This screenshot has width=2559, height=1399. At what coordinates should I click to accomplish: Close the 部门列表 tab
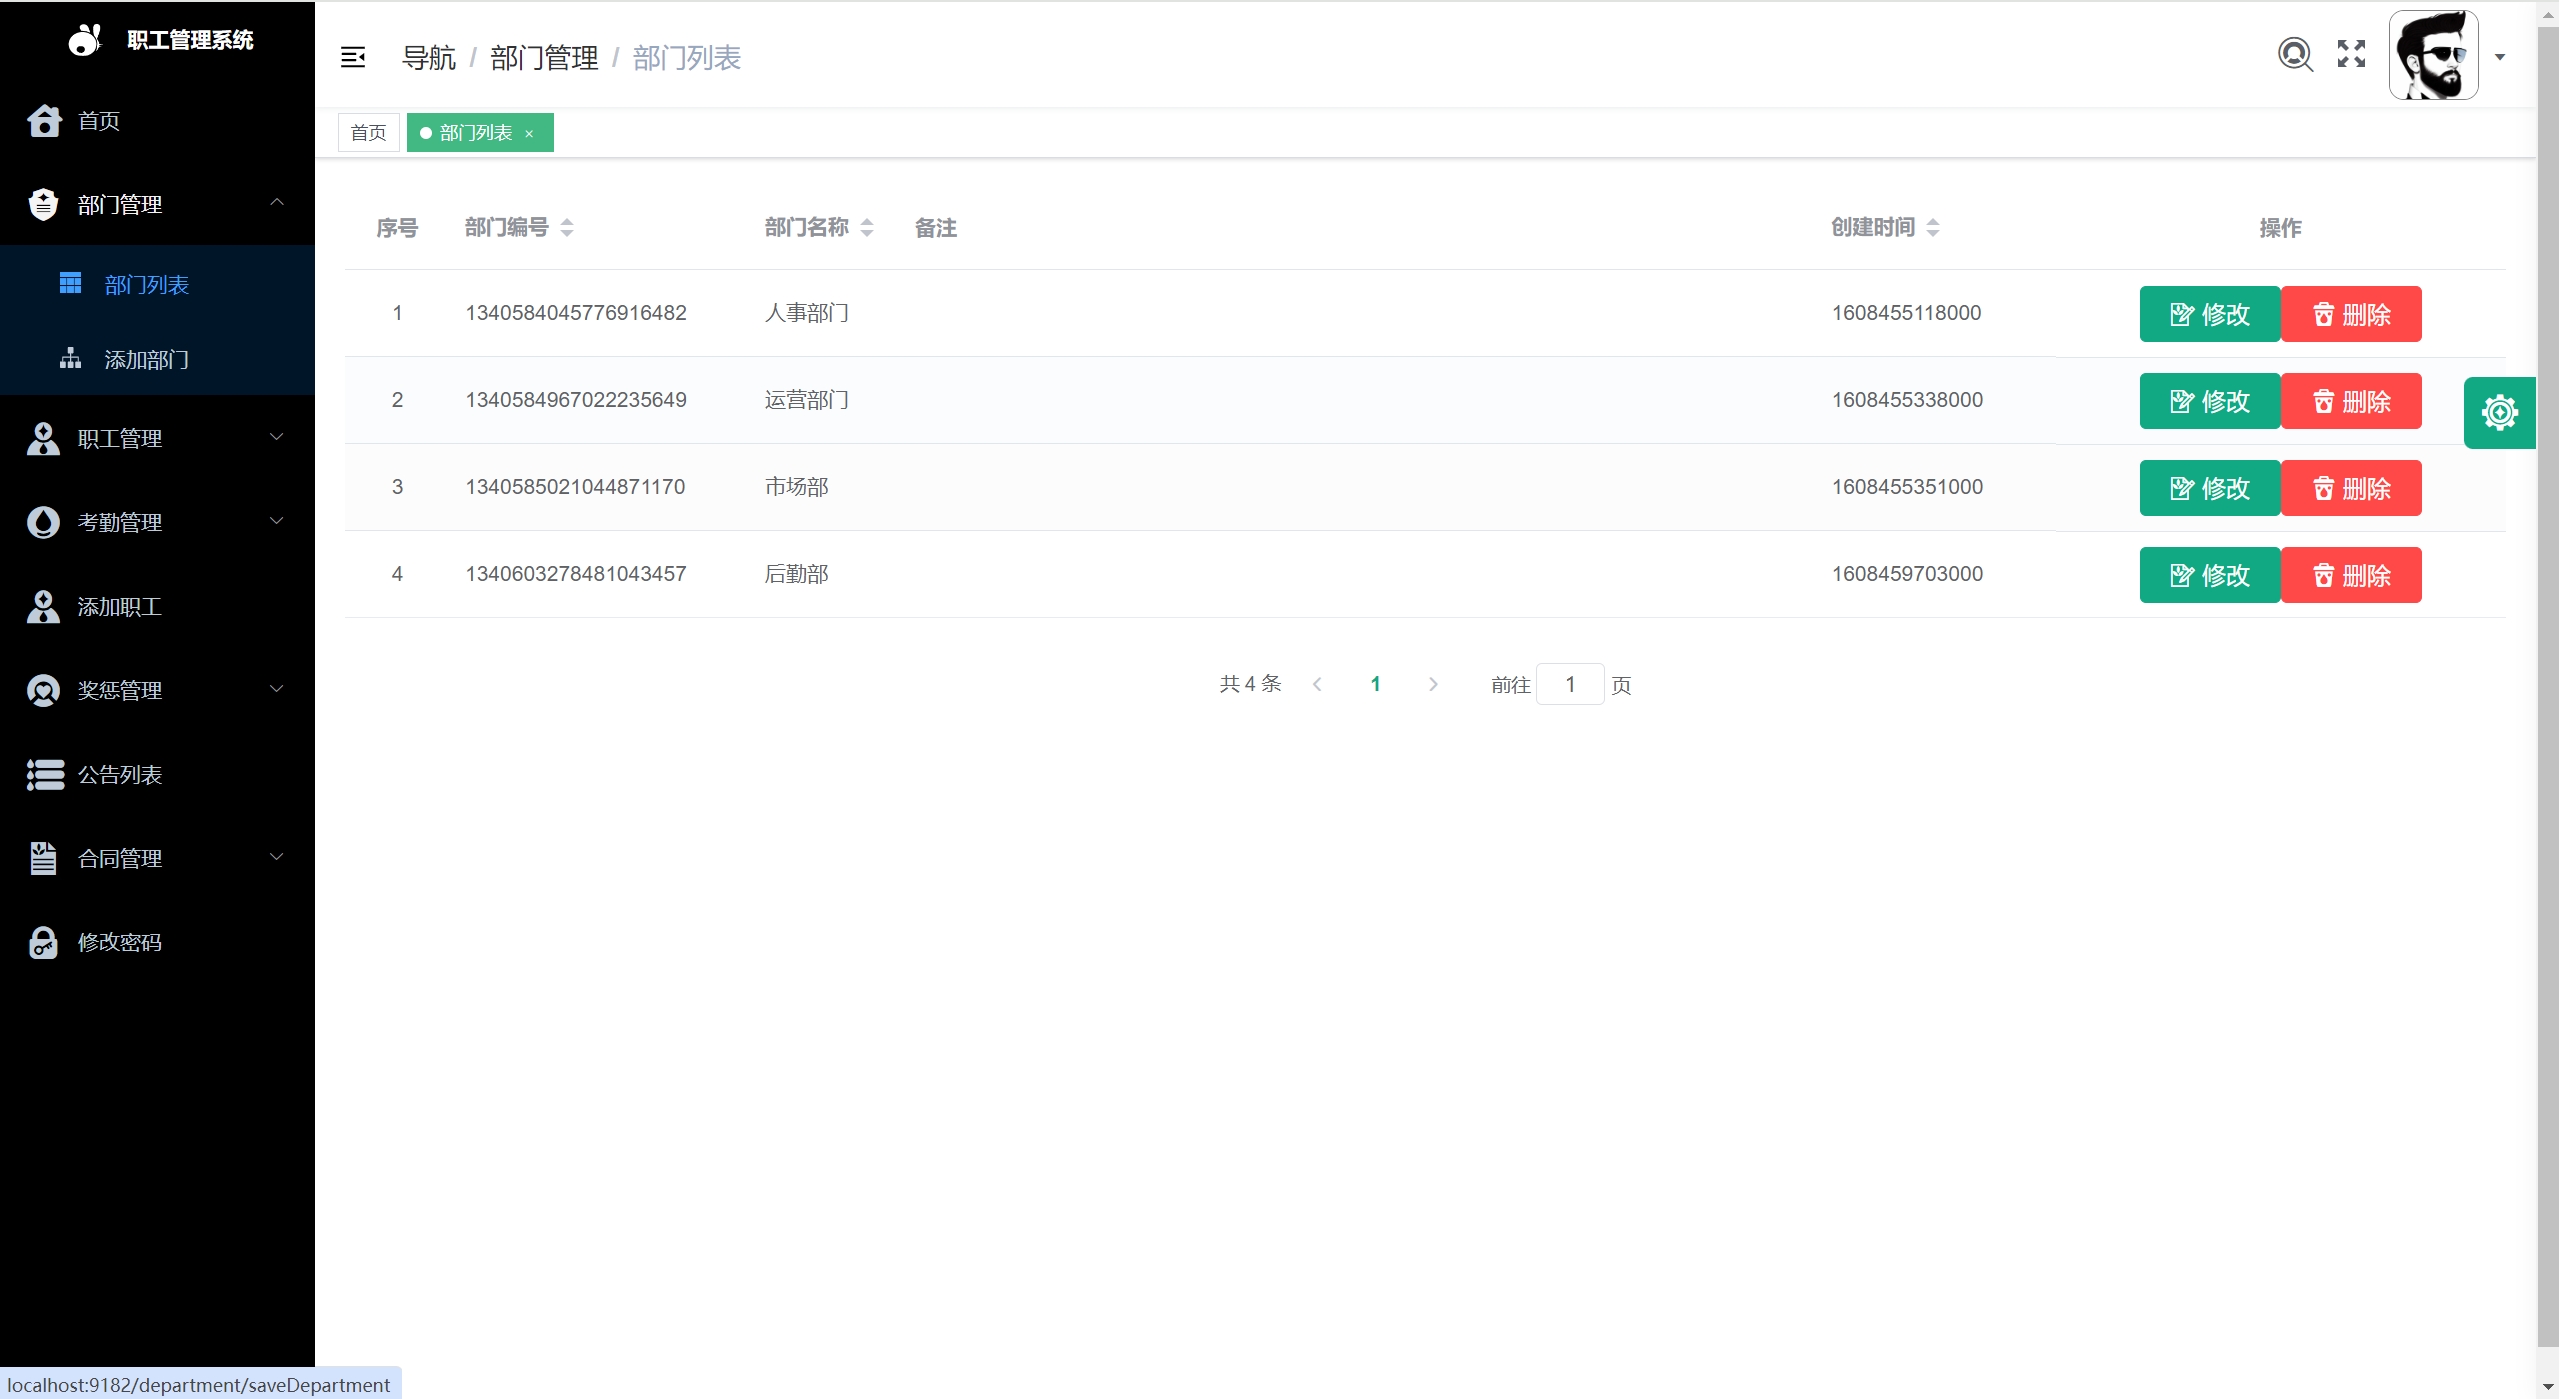[x=529, y=134]
